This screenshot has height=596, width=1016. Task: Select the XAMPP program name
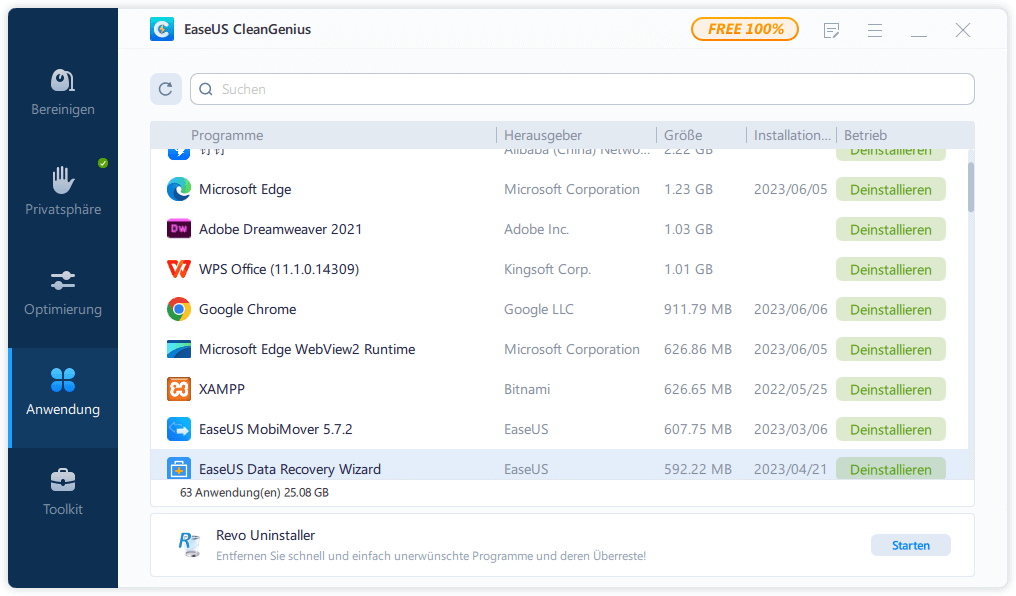coord(222,389)
